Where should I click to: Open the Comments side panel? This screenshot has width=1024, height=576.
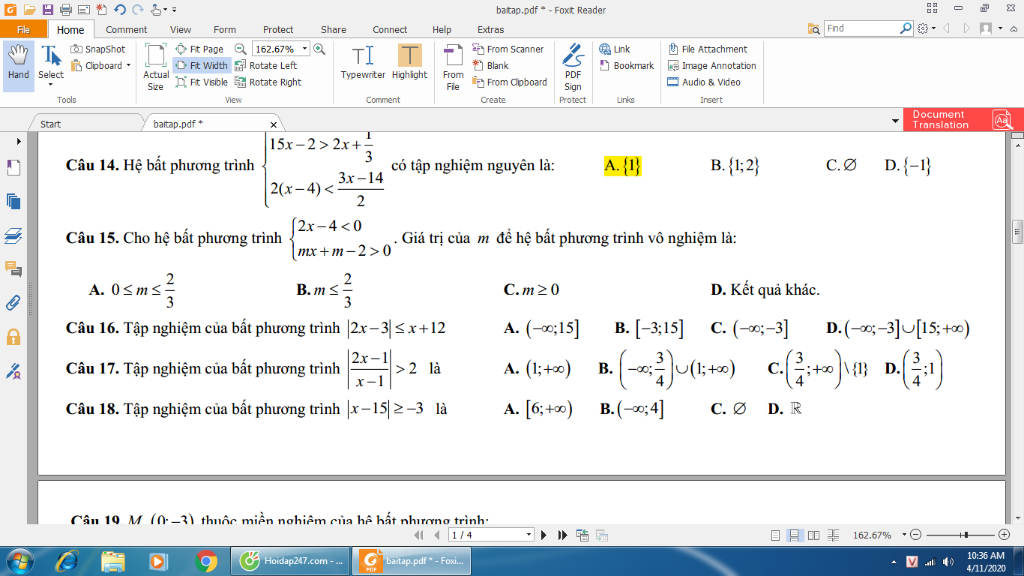[x=13, y=269]
